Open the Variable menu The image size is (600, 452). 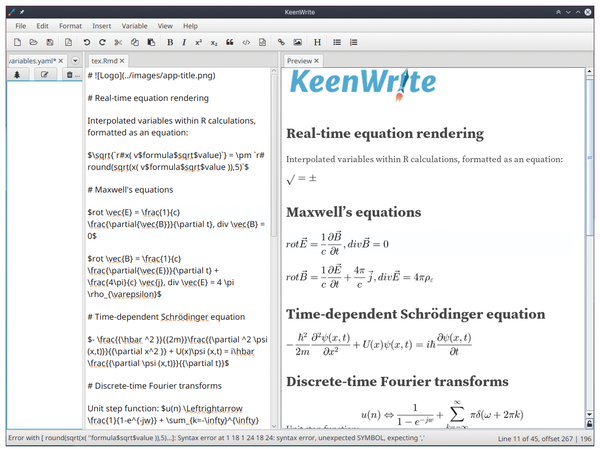click(x=134, y=26)
